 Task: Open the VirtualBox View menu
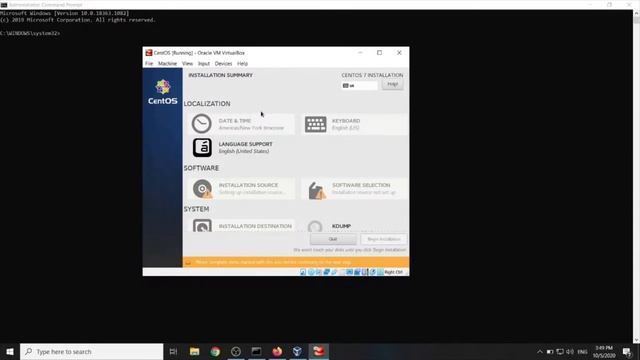(187, 64)
